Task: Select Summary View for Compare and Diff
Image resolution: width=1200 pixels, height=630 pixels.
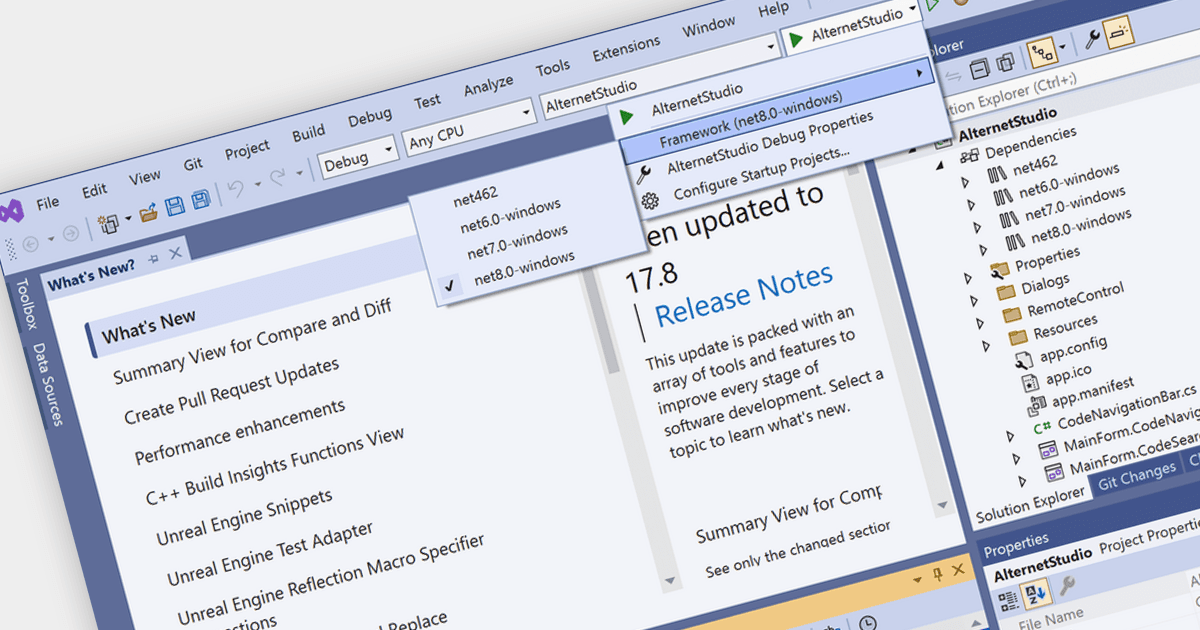Action: coord(252,342)
